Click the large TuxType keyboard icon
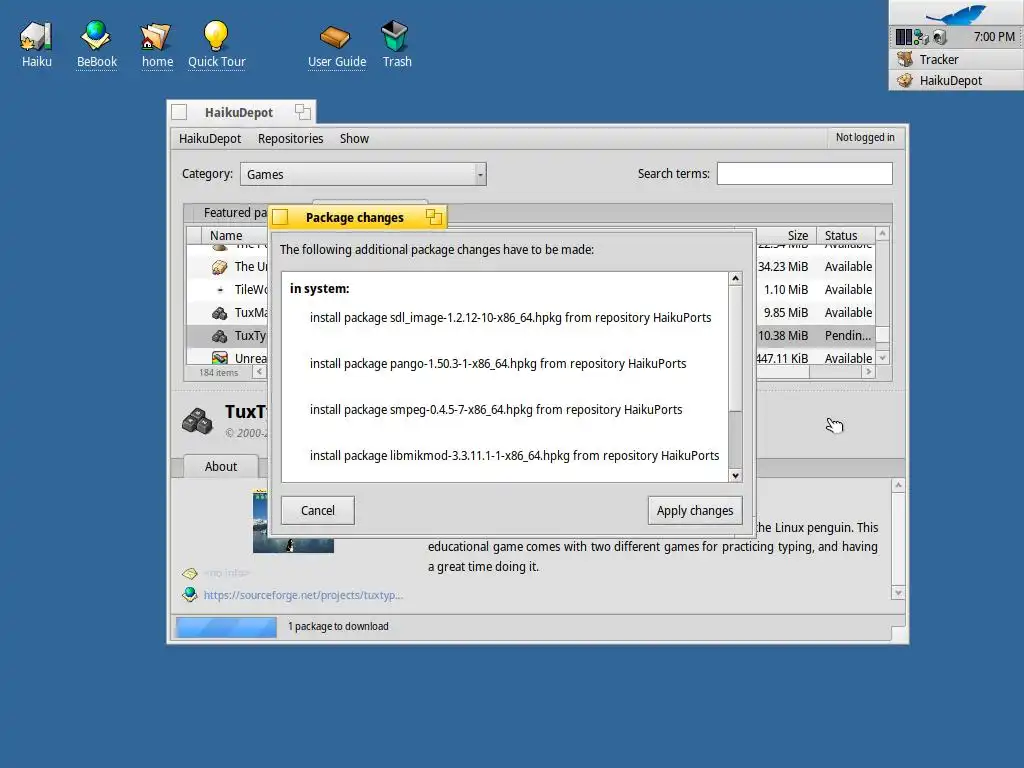Image resolution: width=1024 pixels, height=768 pixels. 197,420
